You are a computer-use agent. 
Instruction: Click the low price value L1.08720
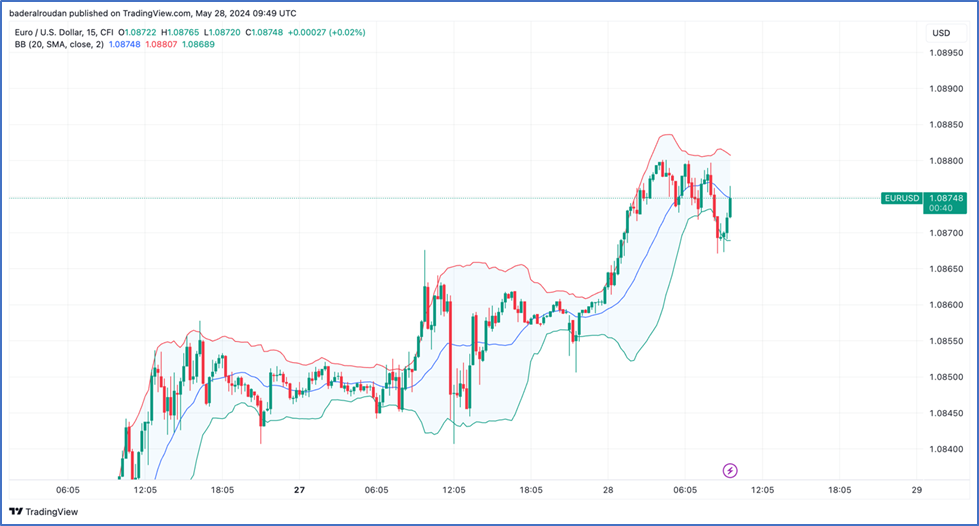coord(222,32)
